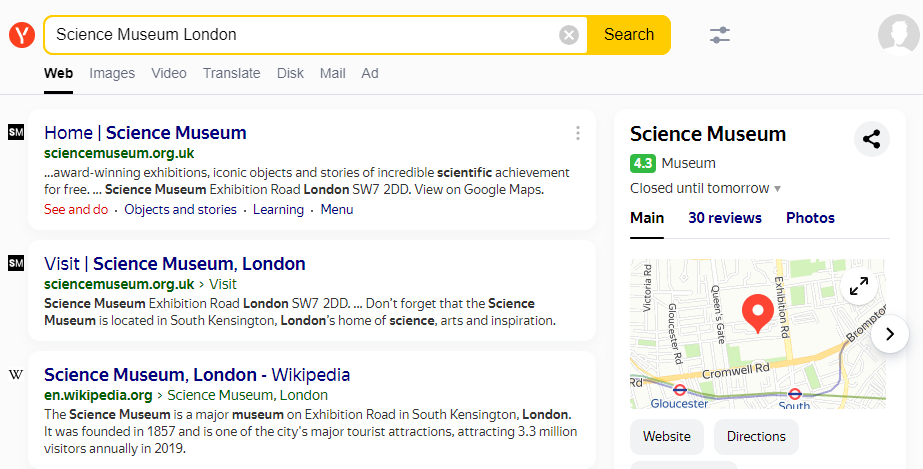Focus the search input field
The height and width of the screenshot is (469, 923).
click(300, 35)
